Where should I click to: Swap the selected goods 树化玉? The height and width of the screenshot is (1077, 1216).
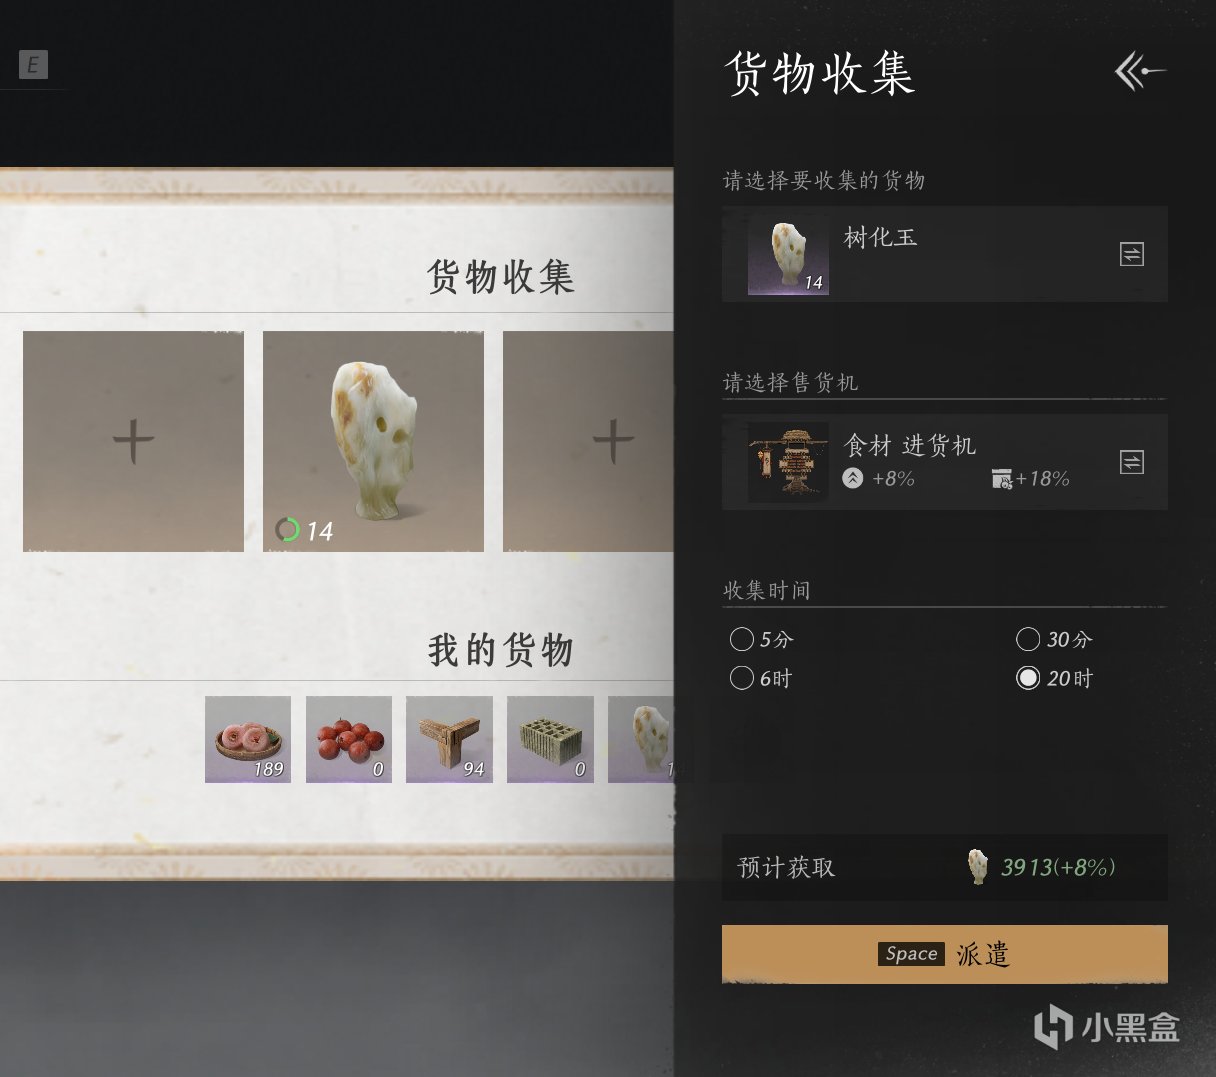(x=1131, y=254)
